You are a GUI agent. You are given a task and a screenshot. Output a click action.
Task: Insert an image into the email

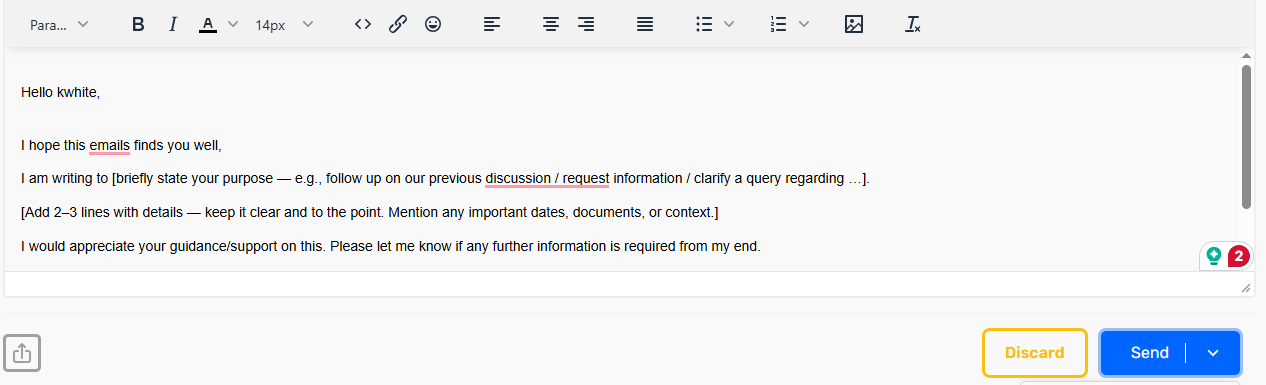tap(853, 25)
